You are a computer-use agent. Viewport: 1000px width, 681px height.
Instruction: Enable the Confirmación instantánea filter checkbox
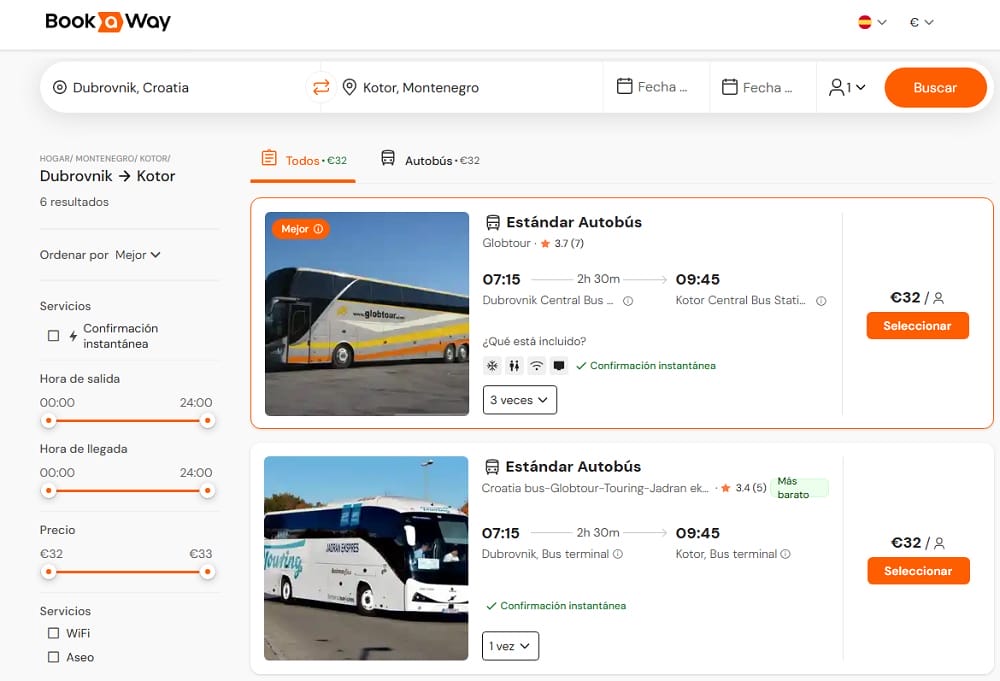point(54,336)
